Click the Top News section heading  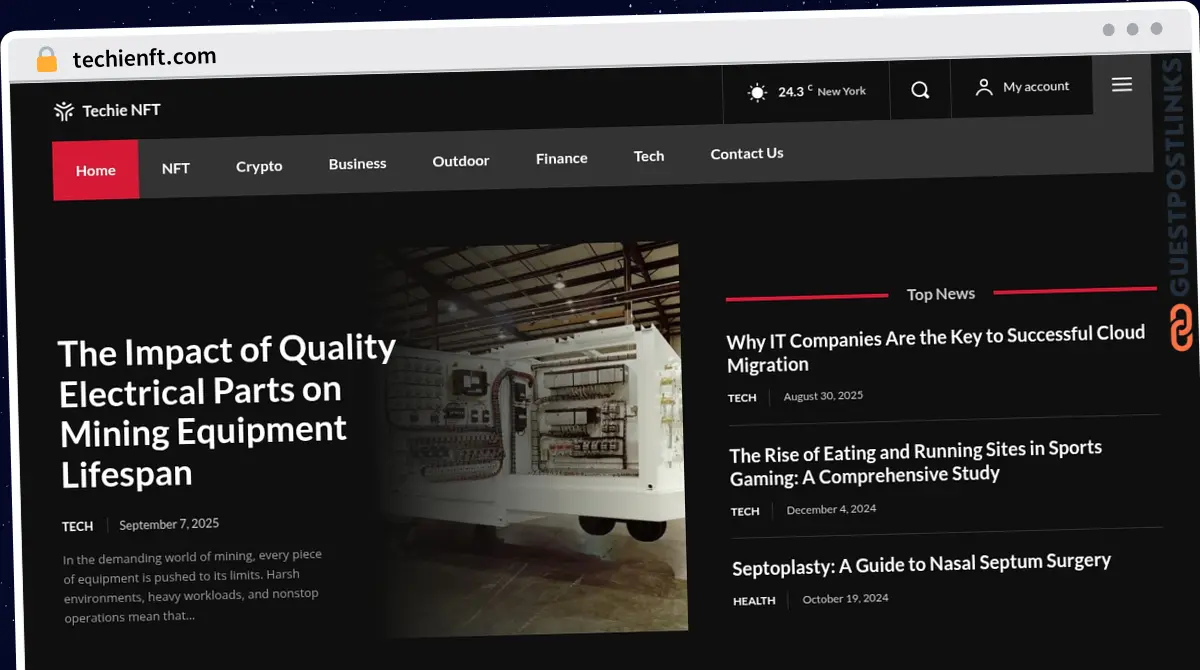[941, 294]
